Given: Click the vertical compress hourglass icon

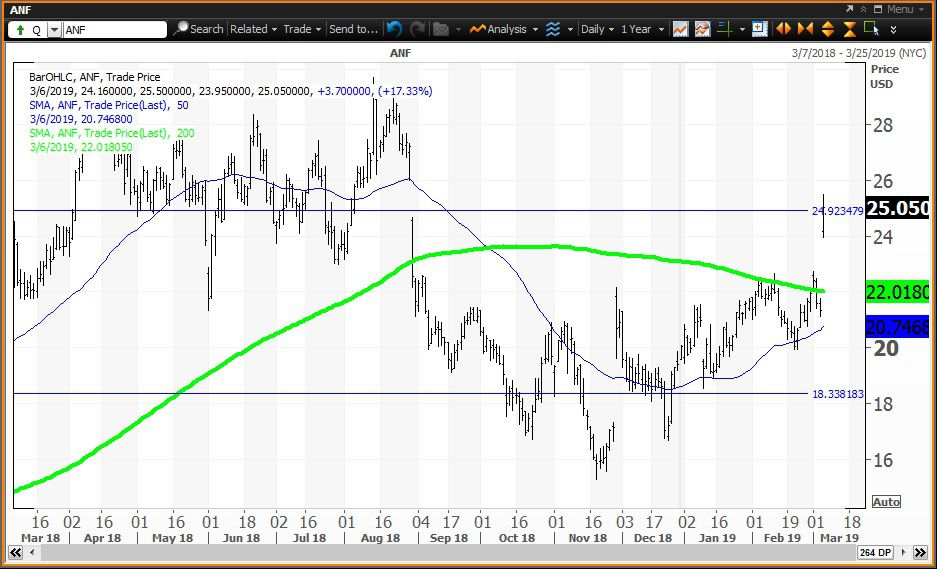Looking at the screenshot, I should tap(850, 29).
